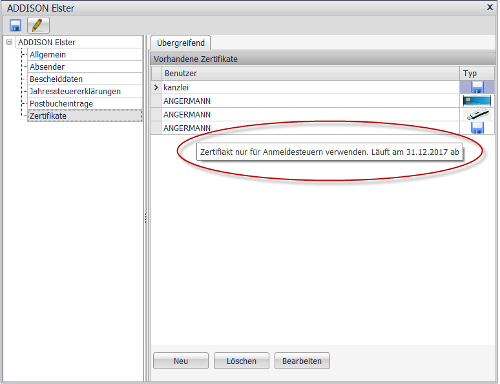Viewport: 500px width, 384px height.
Task: Click the floppy disk type icon for kanzlei
Action: tap(477, 87)
